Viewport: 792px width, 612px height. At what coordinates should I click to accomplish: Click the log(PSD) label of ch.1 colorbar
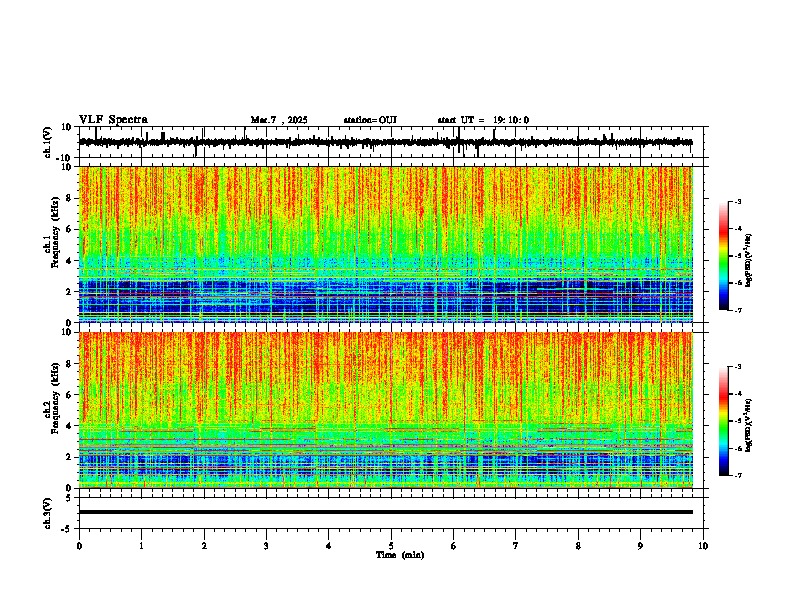[x=749, y=261]
